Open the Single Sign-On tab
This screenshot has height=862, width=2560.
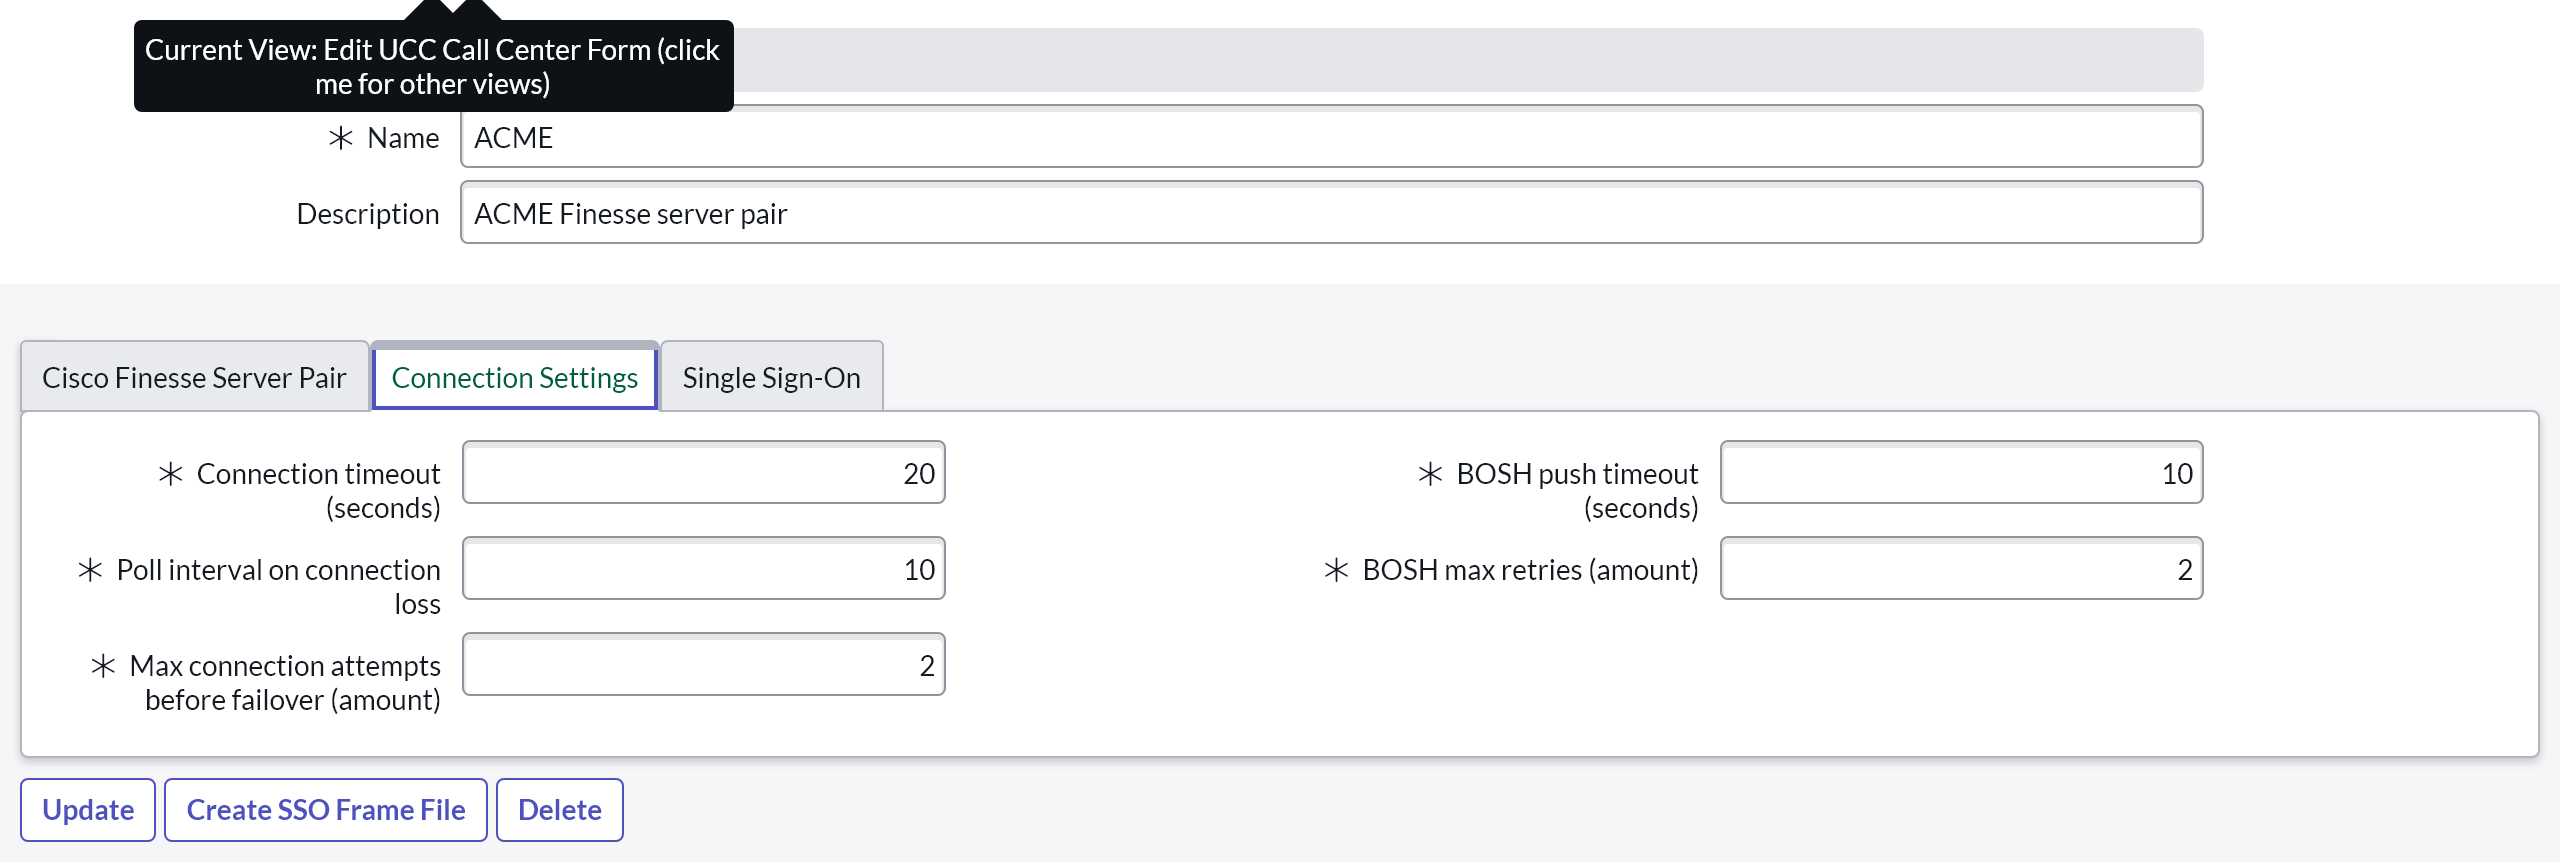coord(771,378)
